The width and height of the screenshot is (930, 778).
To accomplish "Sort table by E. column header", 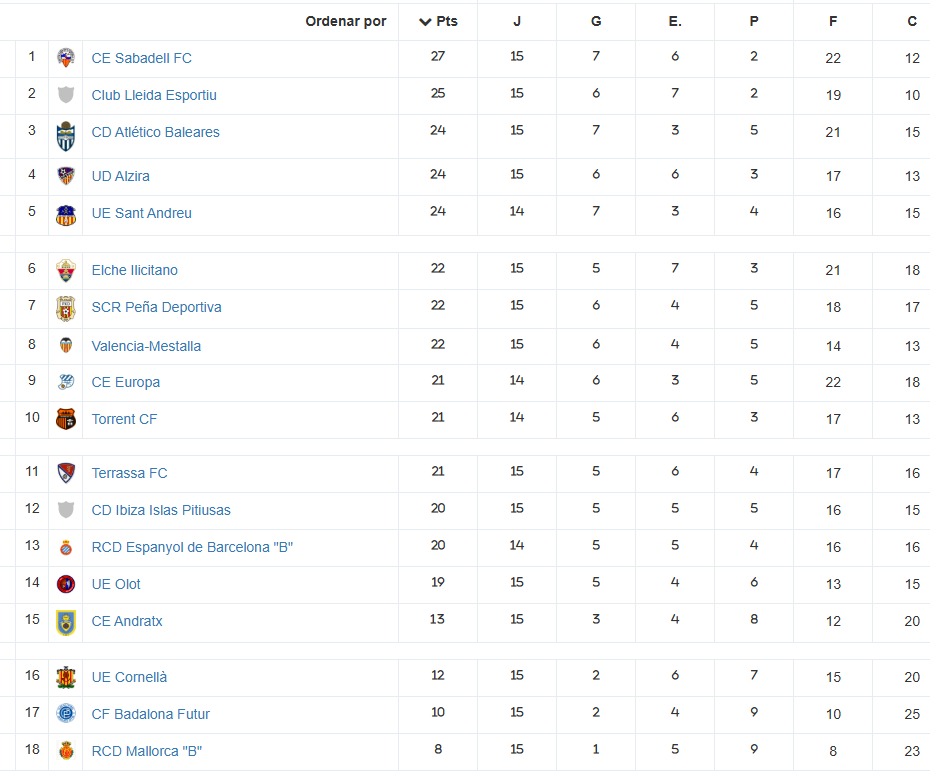I will [675, 21].
